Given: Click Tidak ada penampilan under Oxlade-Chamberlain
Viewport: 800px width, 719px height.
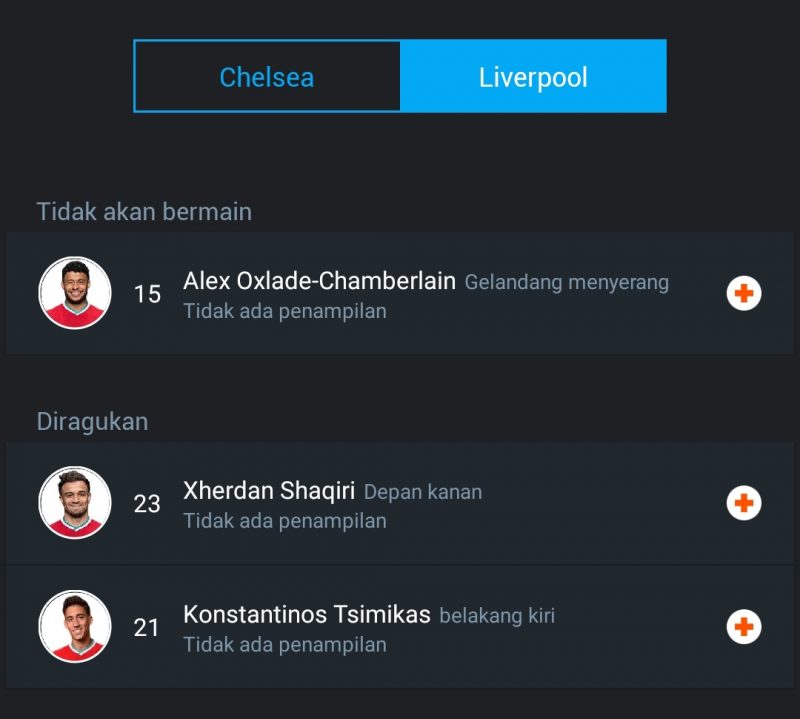Looking at the screenshot, I should pyautogui.click(x=285, y=311).
